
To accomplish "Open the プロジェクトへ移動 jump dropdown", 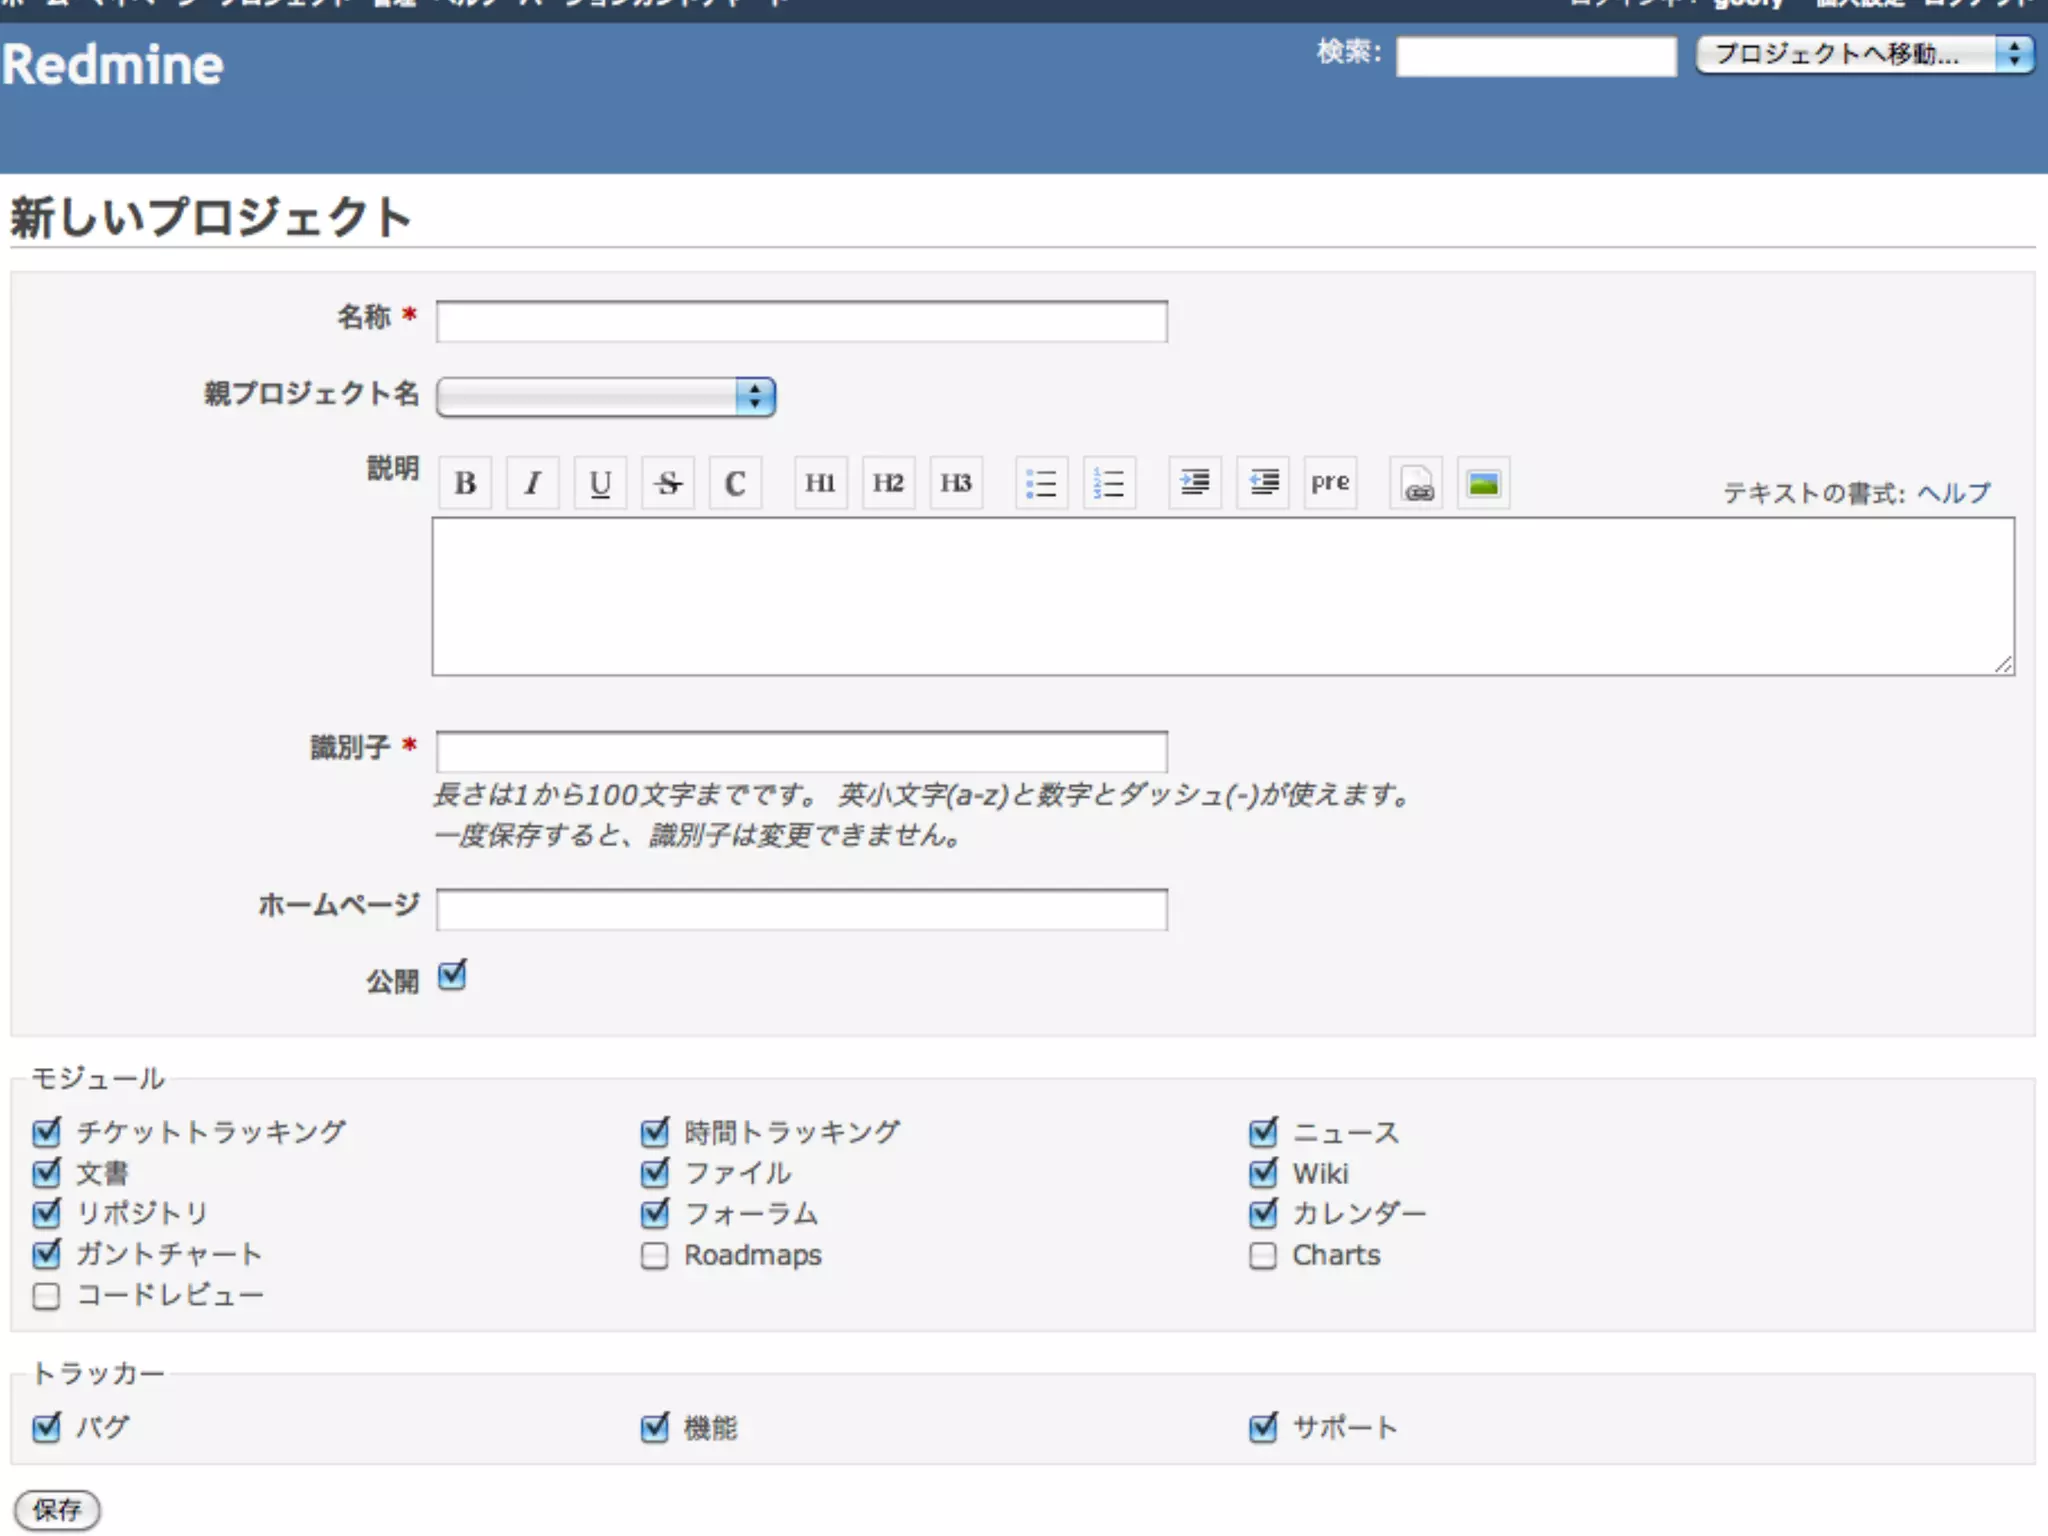I will (x=1865, y=54).
